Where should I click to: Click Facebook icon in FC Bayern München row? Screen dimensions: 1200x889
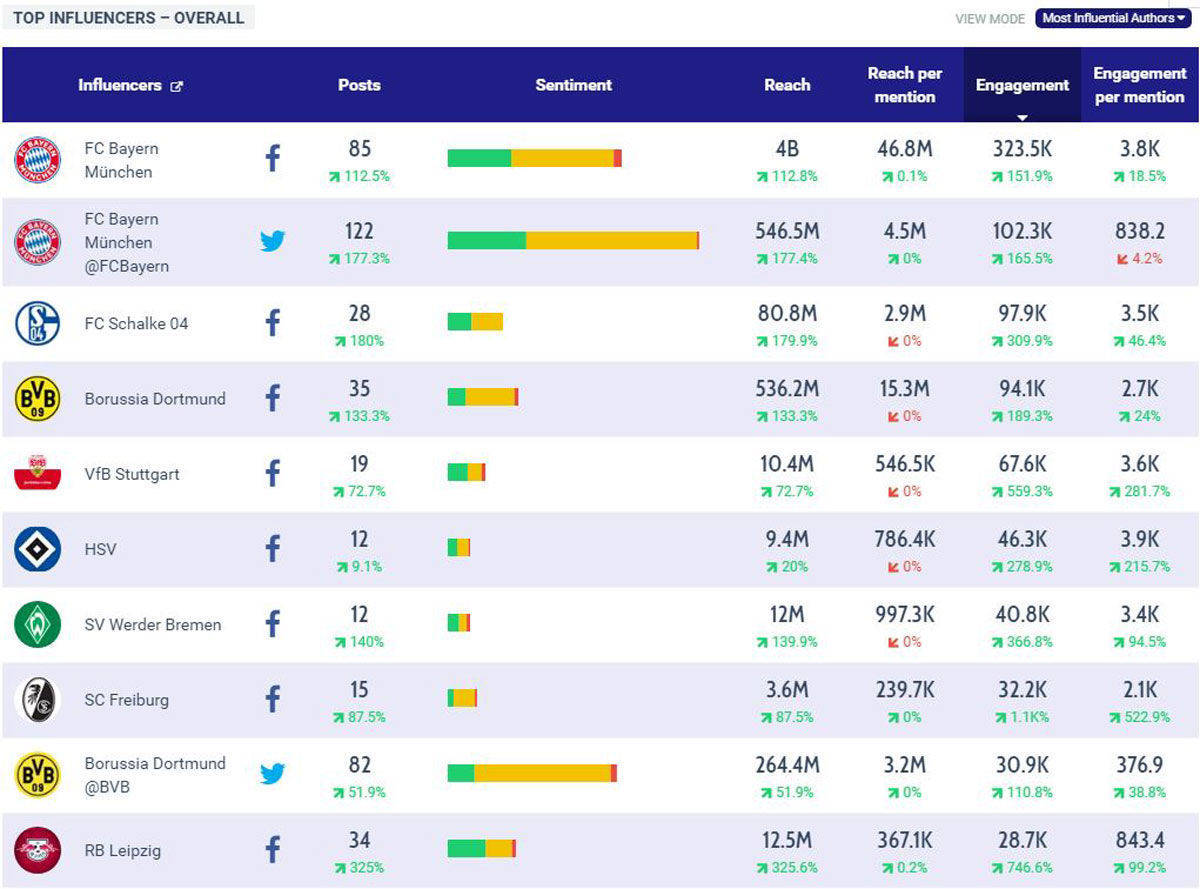pos(272,158)
